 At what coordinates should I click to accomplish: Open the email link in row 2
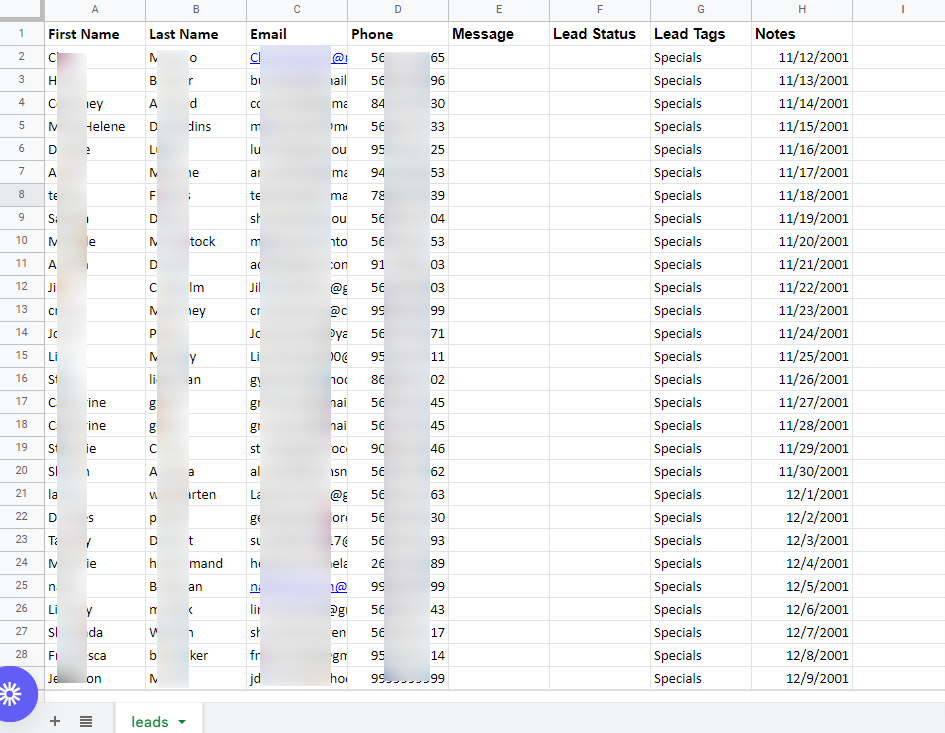coord(298,57)
